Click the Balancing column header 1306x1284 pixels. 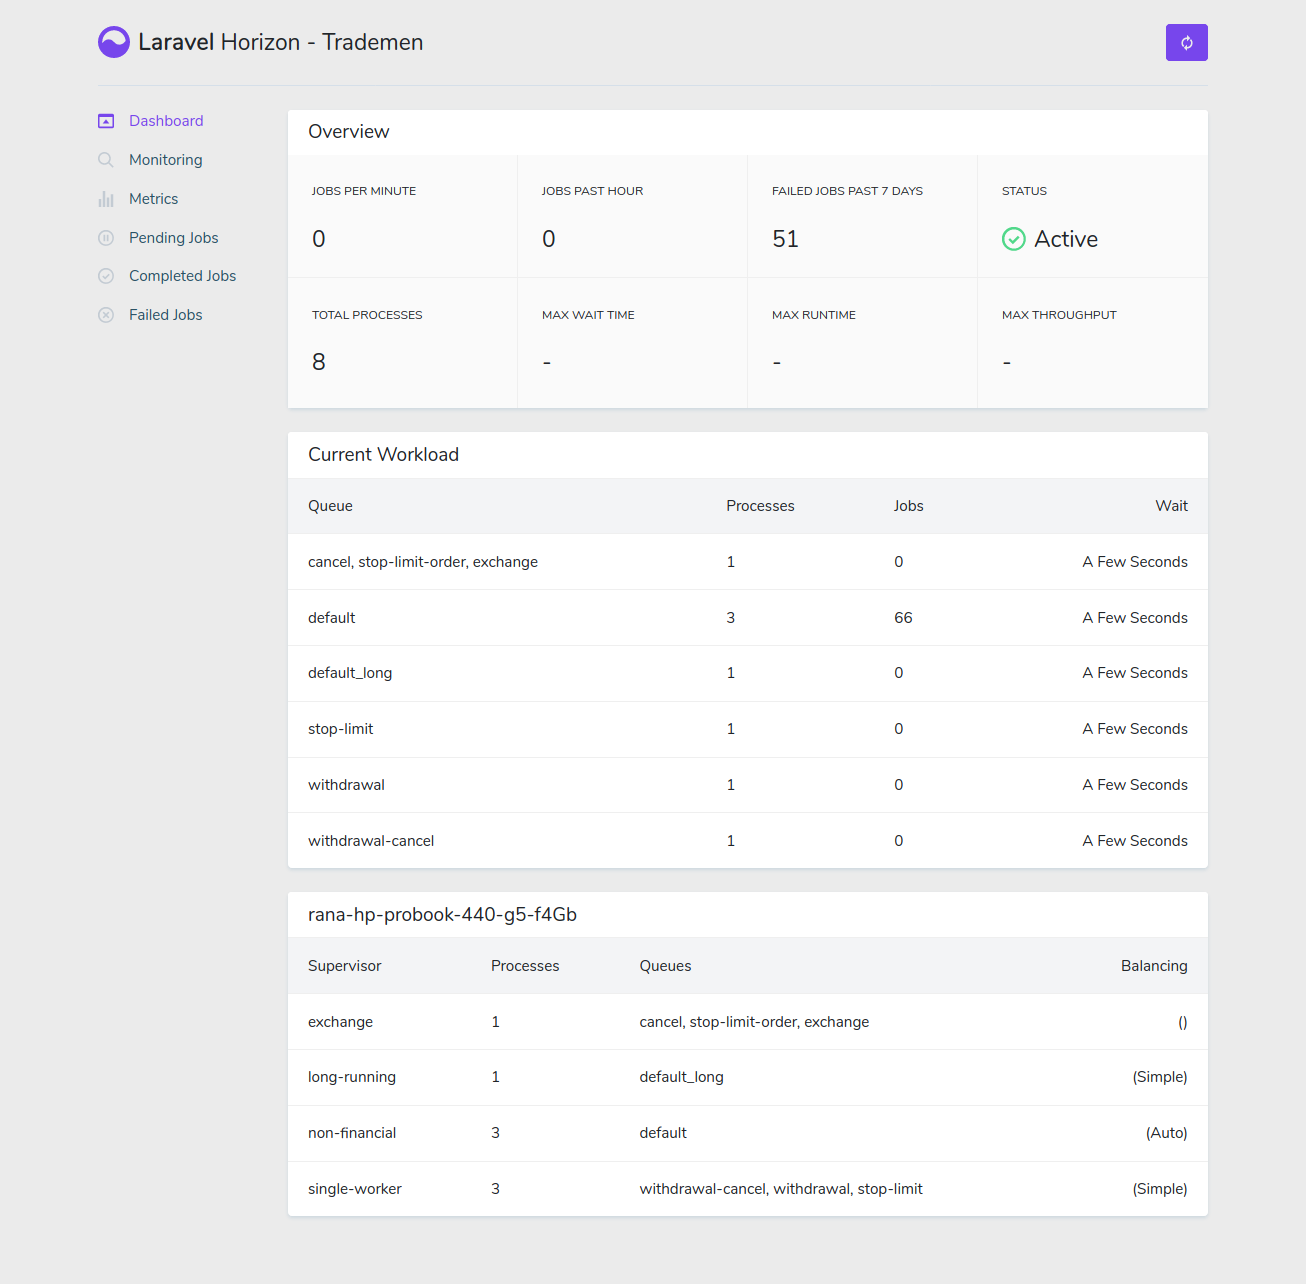[1154, 966]
